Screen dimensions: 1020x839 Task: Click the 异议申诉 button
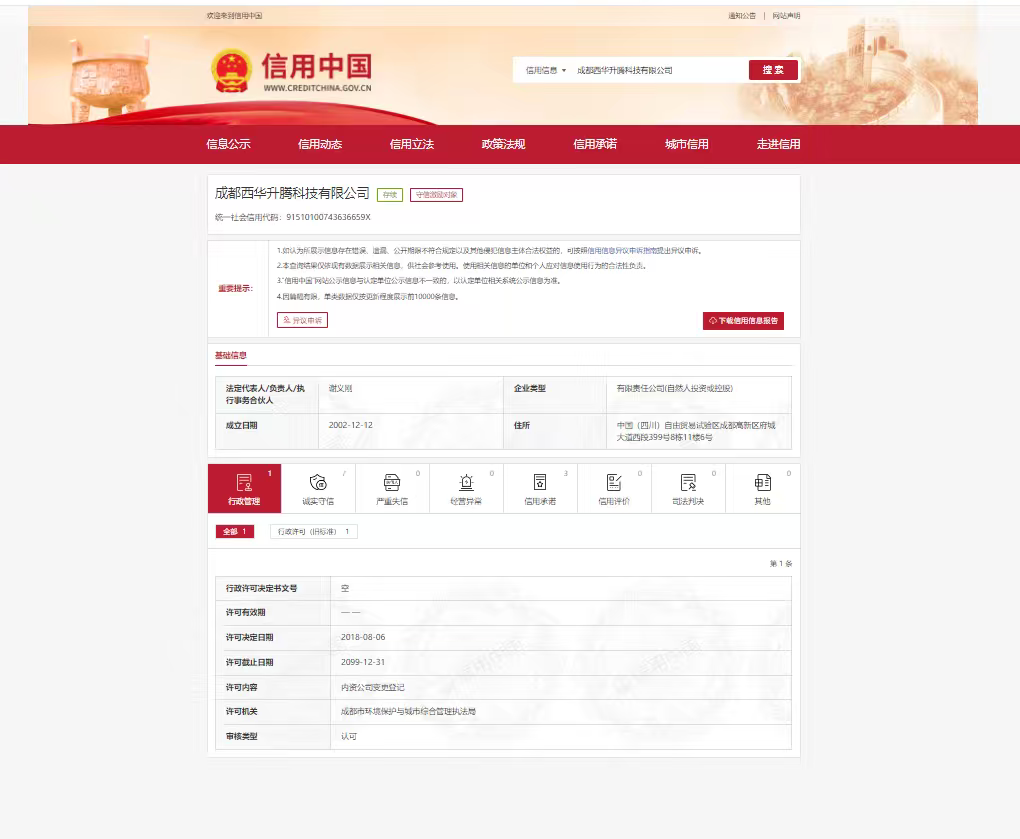click(x=302, y=320)
